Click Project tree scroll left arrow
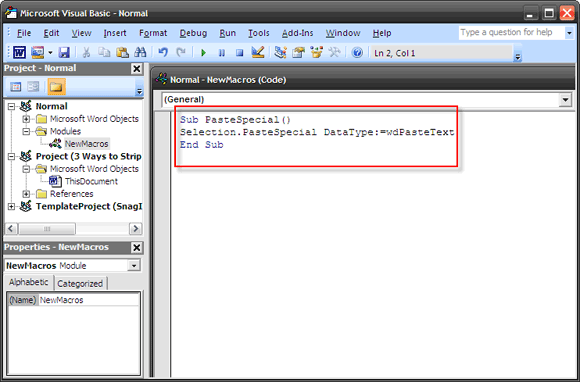 point(11,229)
